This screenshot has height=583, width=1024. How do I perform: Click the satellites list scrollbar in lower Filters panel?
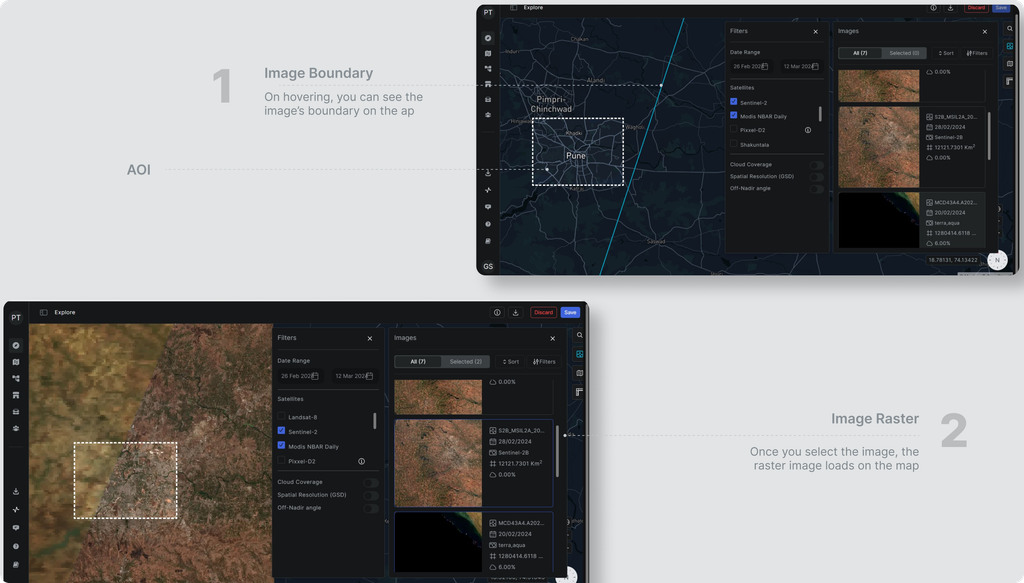point(375,421)
